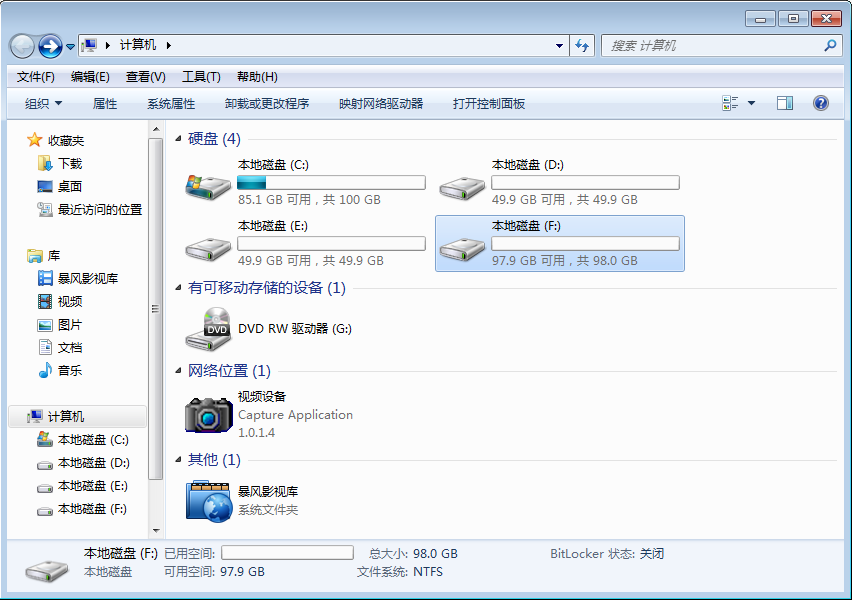Open the 查看(V) menu

pos(145,77)
